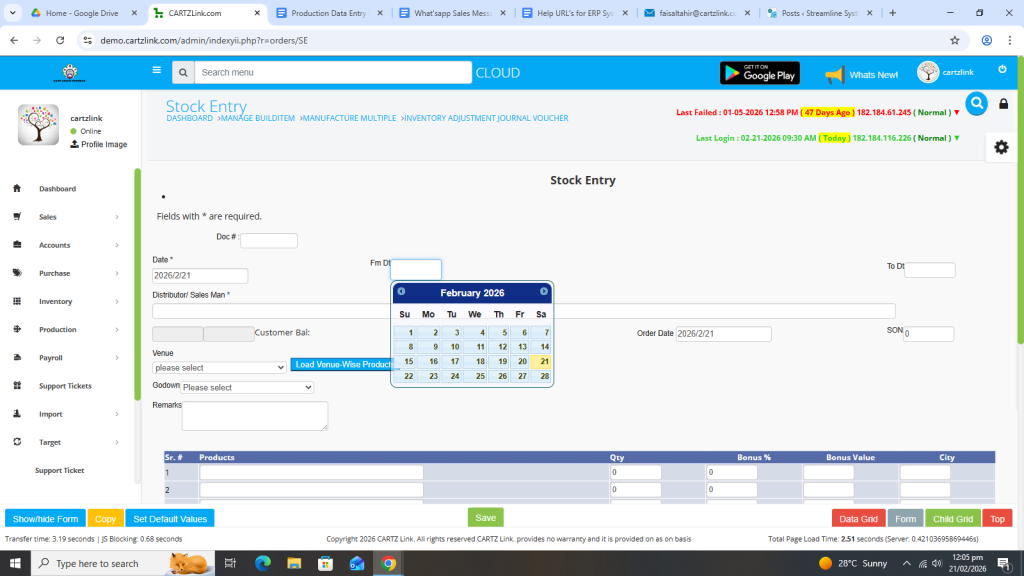
Task: Open the Inventory sidebar menu
Action: 66,301
